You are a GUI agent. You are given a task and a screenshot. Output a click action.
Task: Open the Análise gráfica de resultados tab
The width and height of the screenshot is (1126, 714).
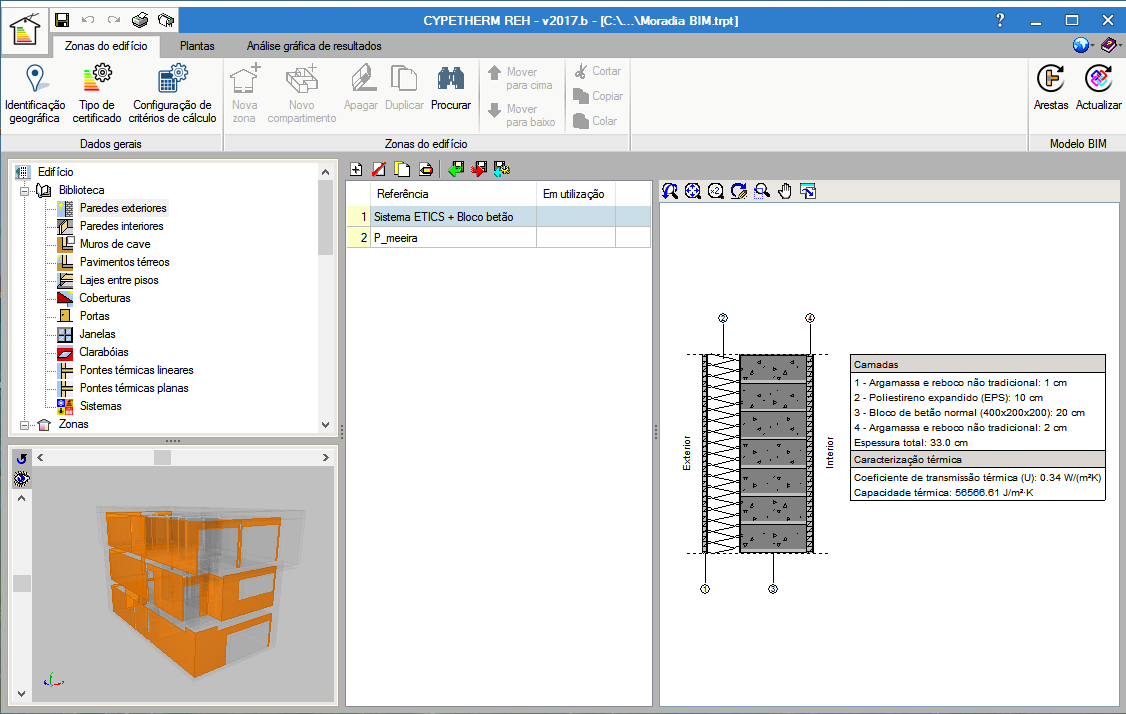click(315, 46)
